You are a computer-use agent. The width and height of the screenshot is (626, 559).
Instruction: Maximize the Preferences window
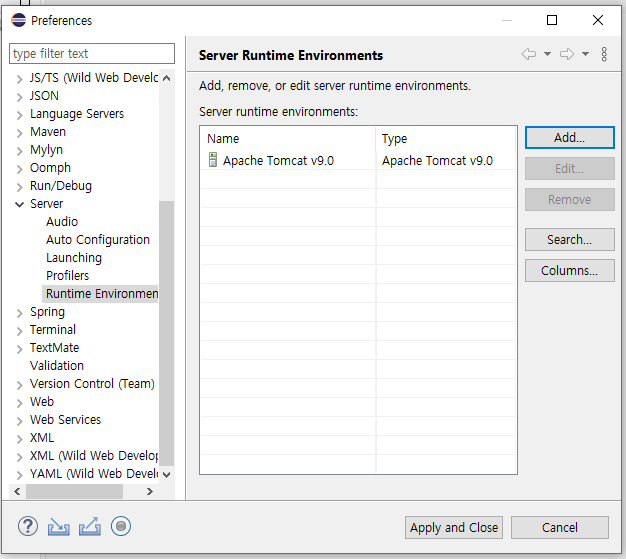[x=552, y=20]
